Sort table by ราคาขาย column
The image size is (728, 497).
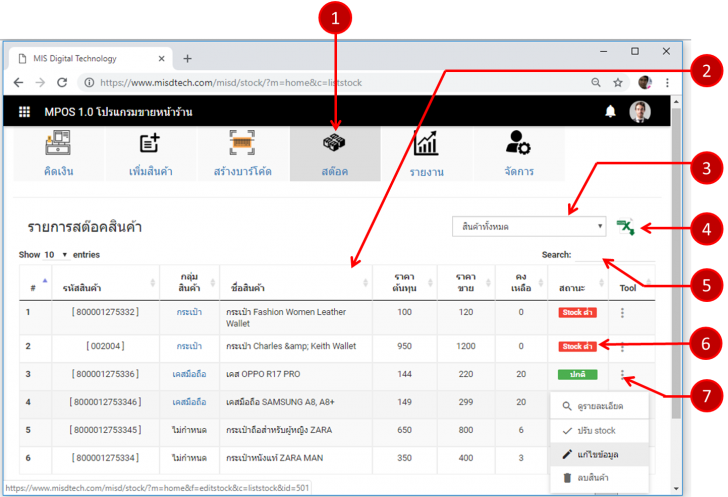(x=466, y=283)
